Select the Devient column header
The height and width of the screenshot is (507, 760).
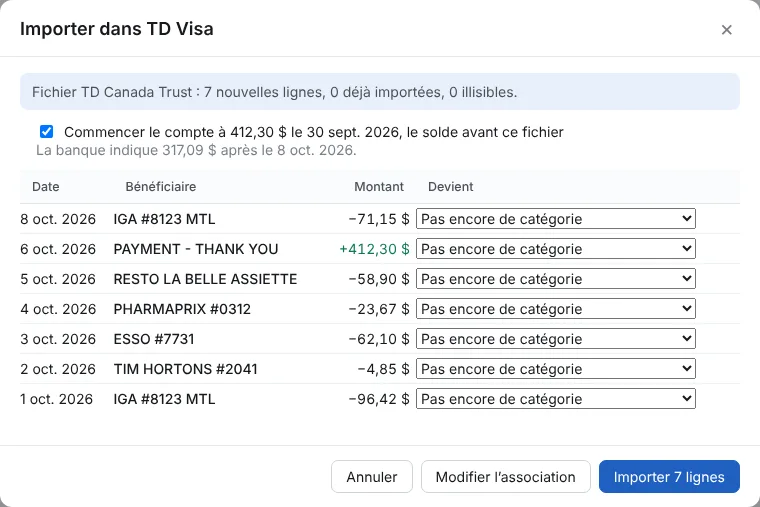pyautogui.click(x=450, y=187)
